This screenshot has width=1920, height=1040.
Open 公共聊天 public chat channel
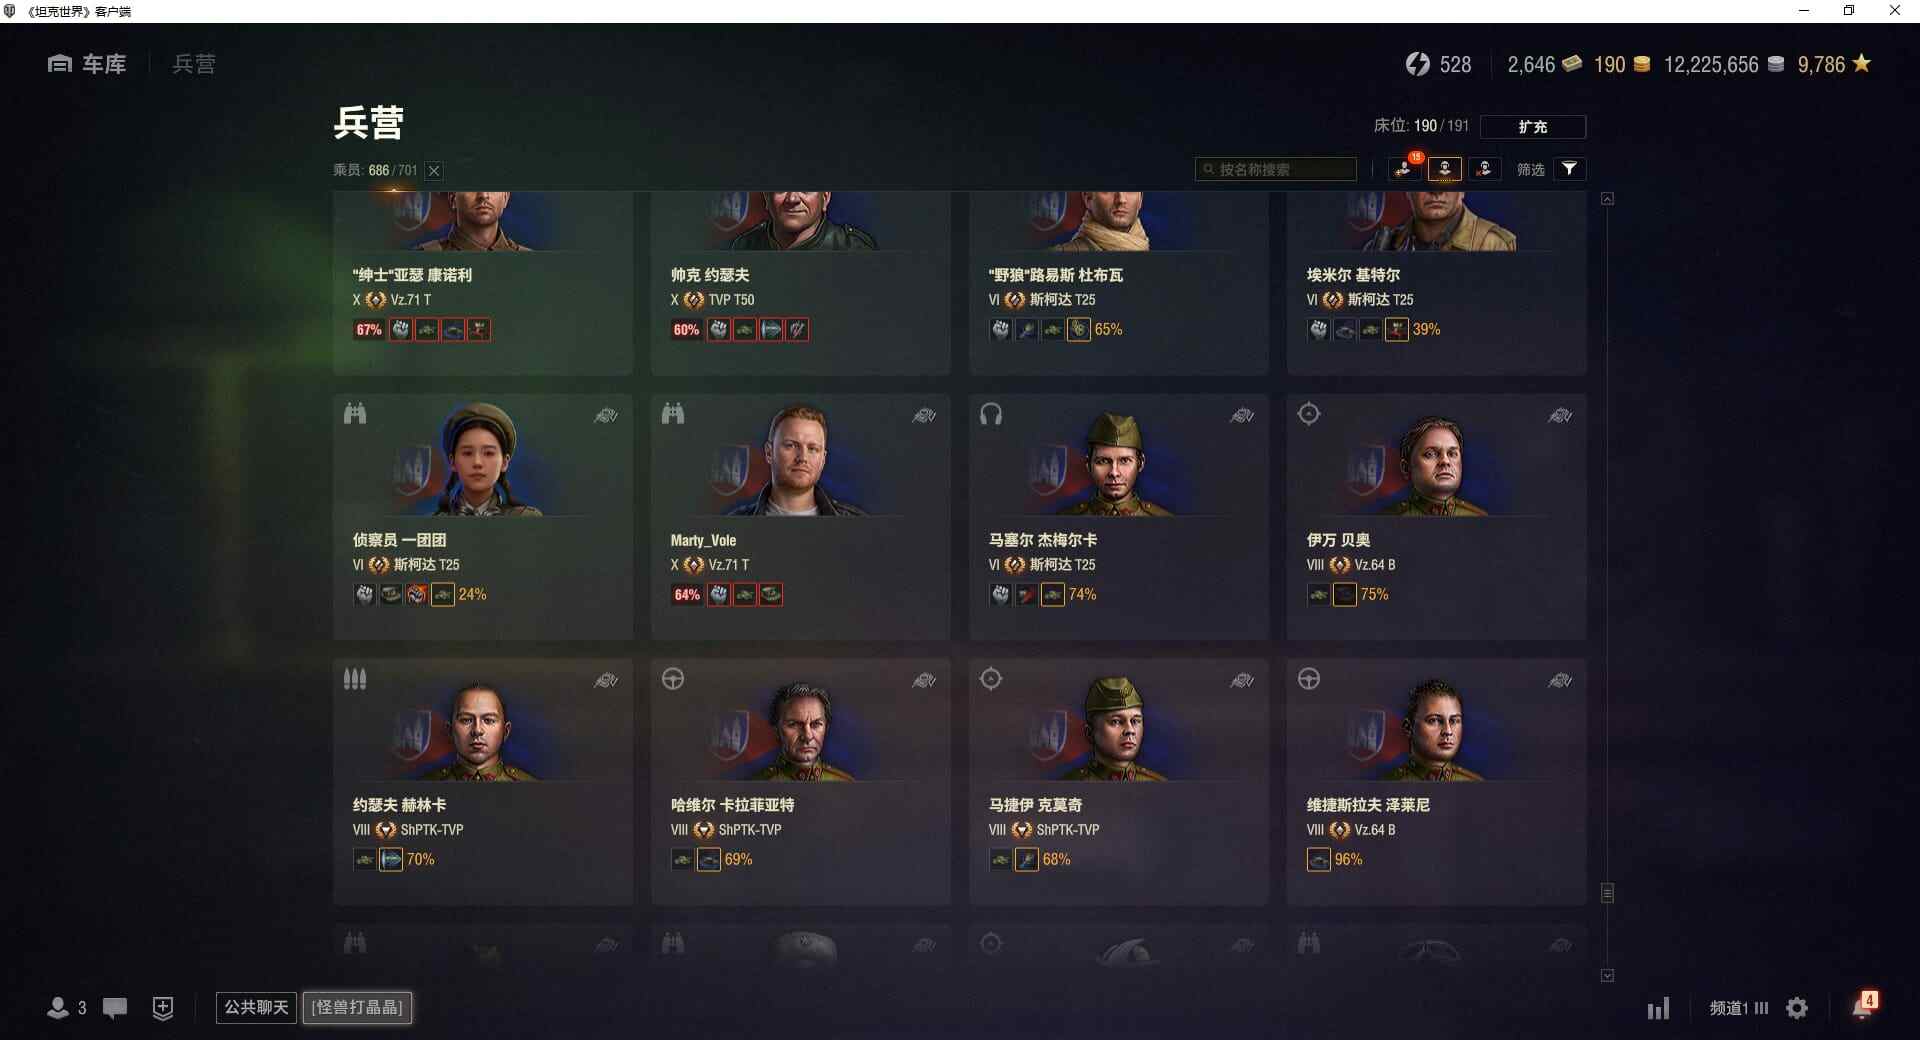[256, 1007]
